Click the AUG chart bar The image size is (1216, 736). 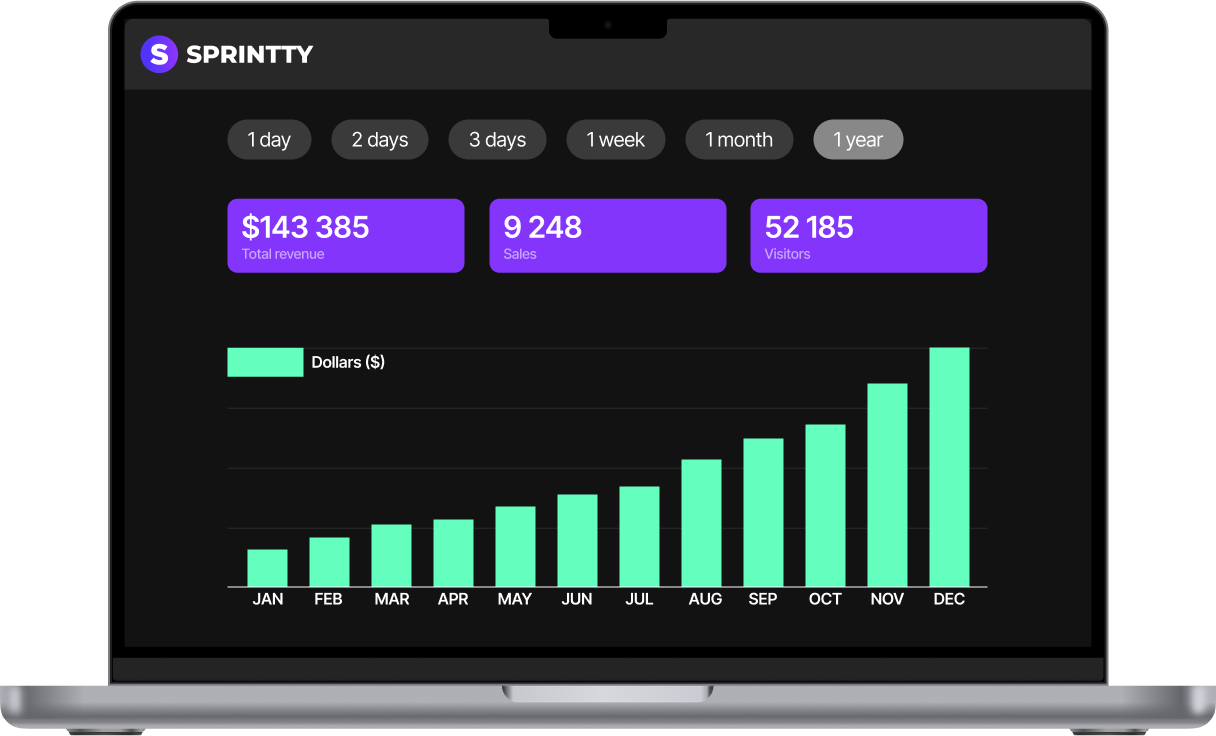click(x=701, y=523)
